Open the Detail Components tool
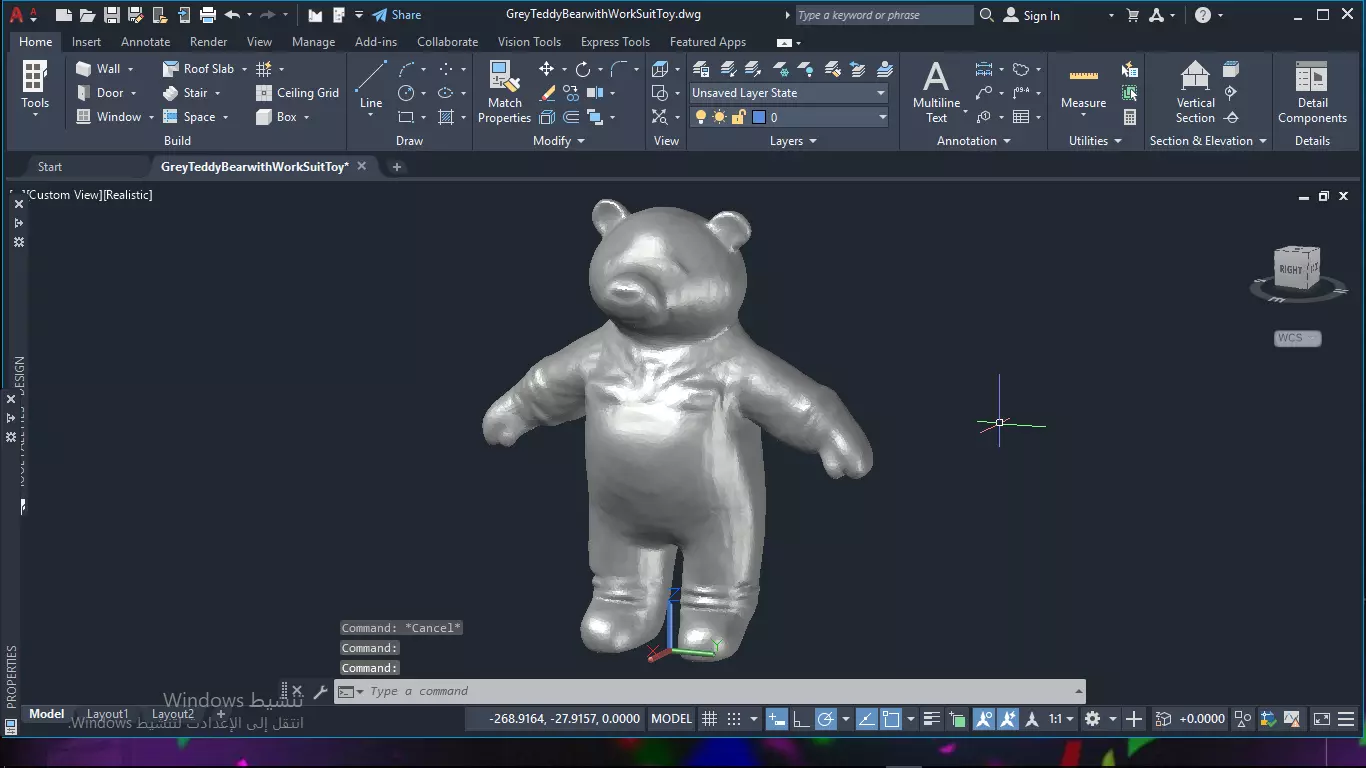This screenshot has width=1366, height=768. click(x=1312, y=92)
